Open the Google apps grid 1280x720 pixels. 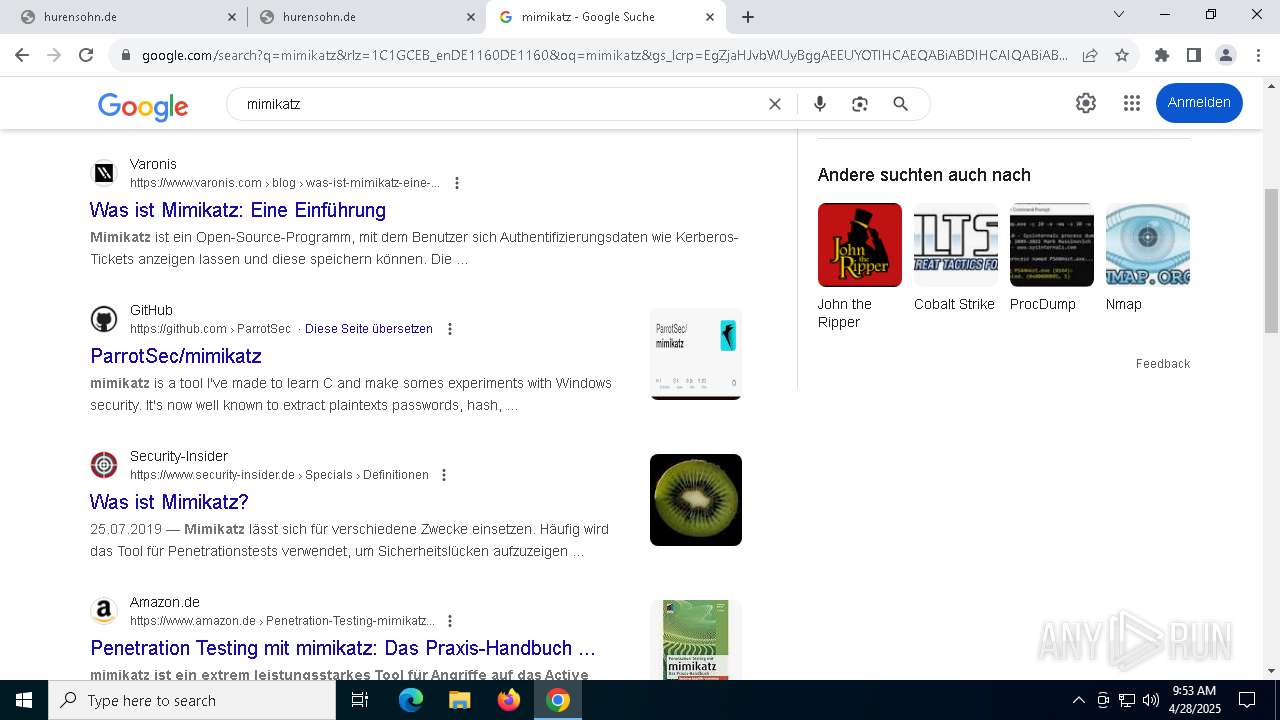1132,103
